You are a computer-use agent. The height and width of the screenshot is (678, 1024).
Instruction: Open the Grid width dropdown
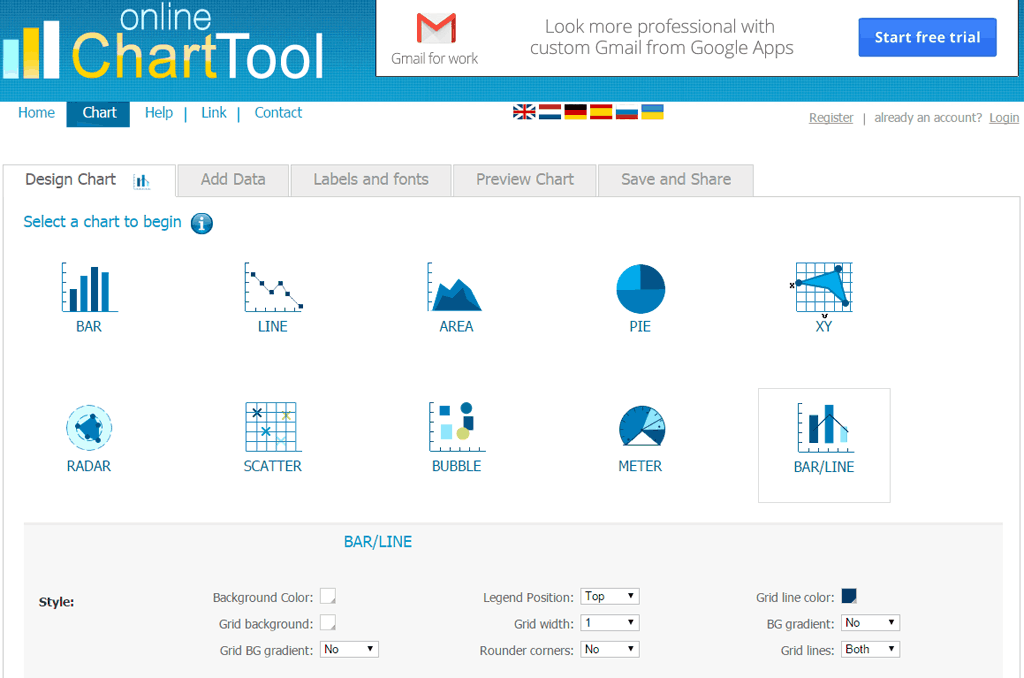coord(610,623)
